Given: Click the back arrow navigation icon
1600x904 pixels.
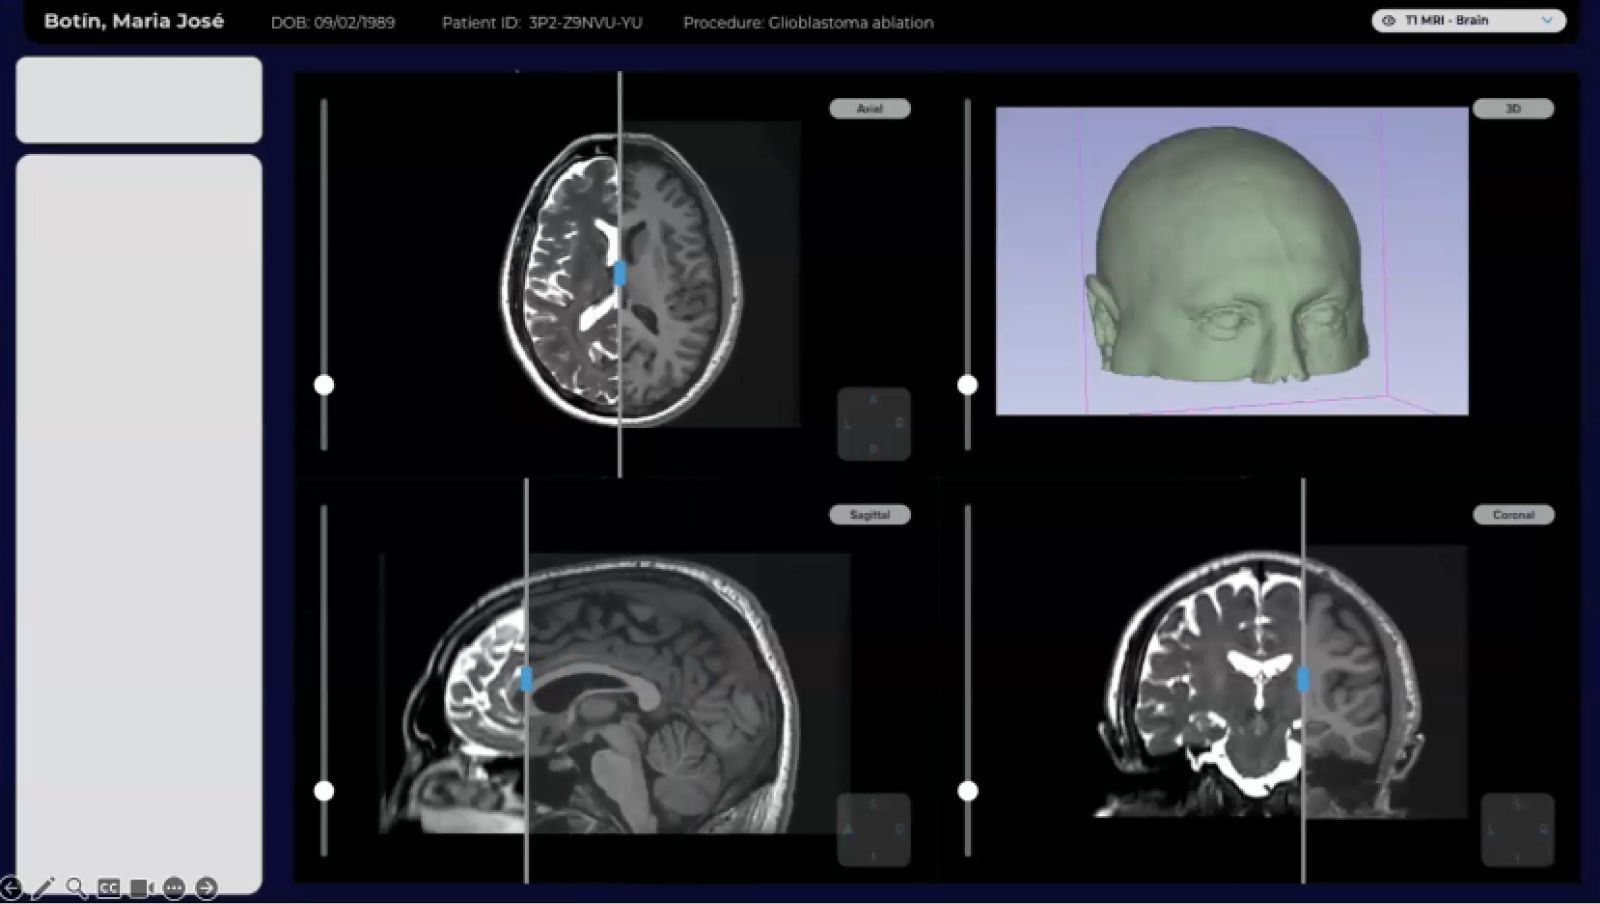Looking at the screenshot, I should [10, 886].
